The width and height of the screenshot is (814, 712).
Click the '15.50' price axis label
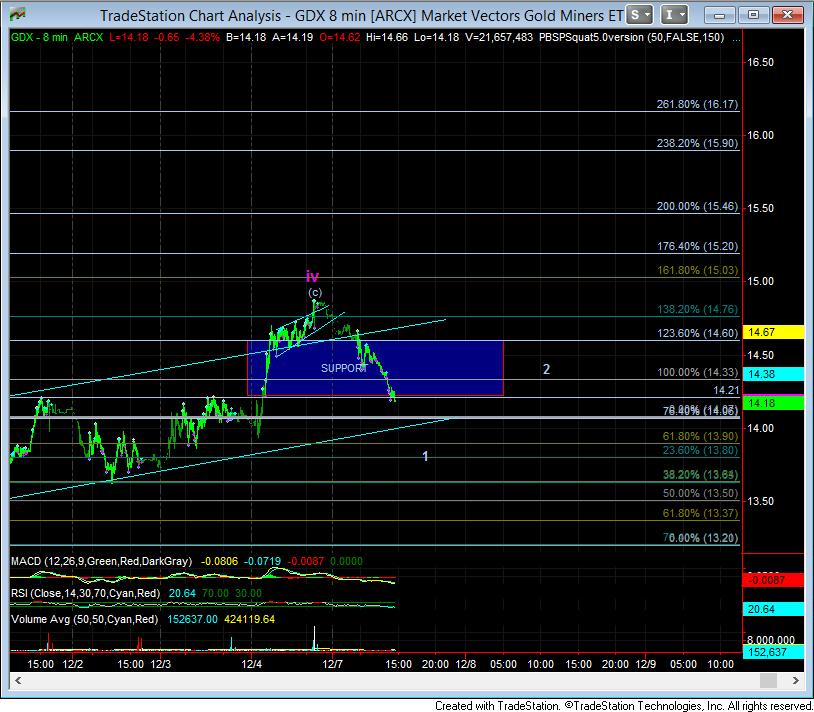click(761, 208)
